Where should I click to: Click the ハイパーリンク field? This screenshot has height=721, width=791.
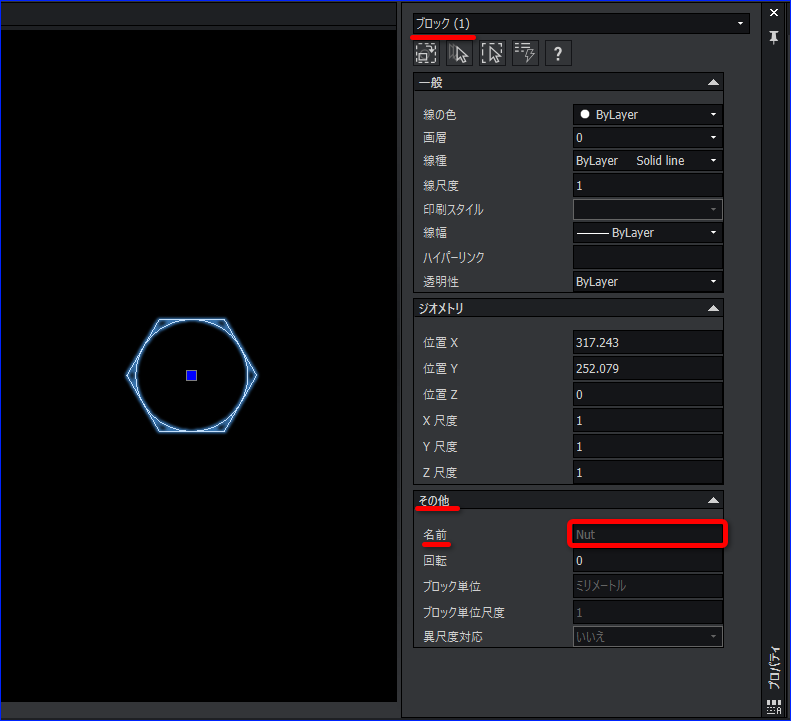click(648, 257)
